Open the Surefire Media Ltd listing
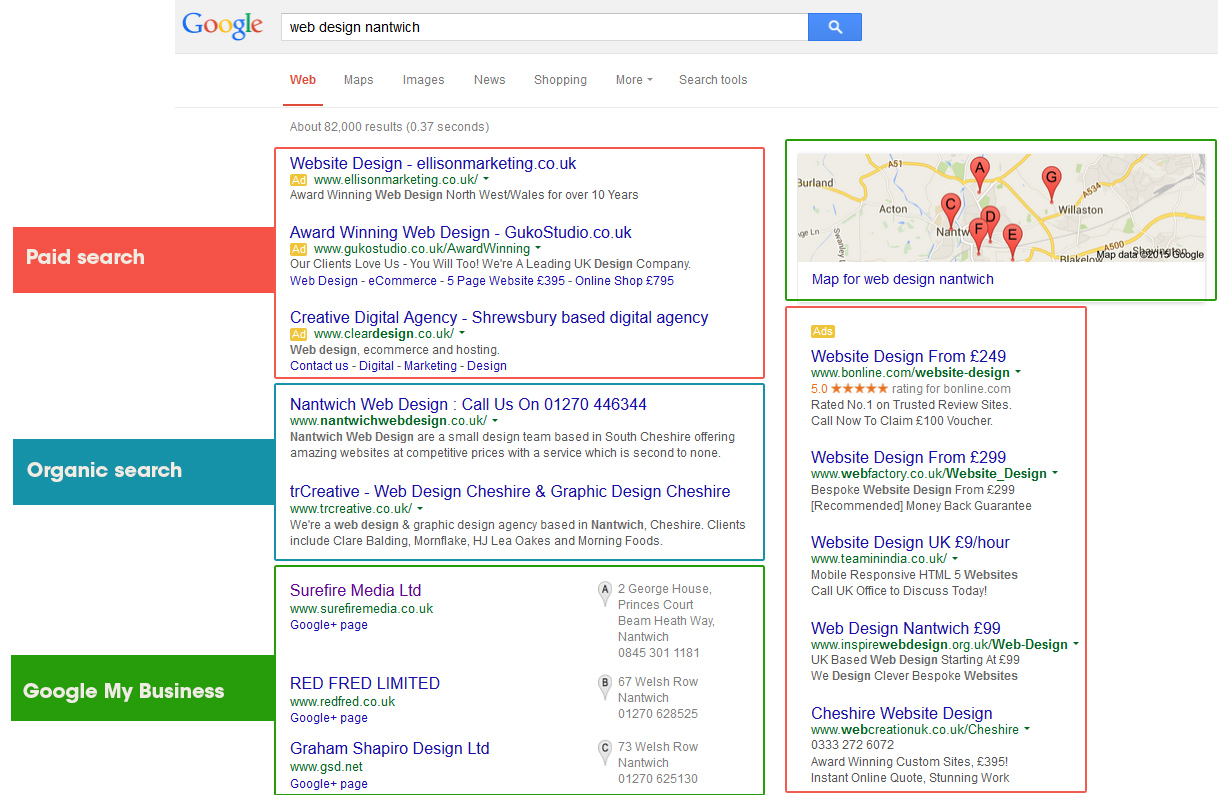Viewport: 1218px width, 795px height. (x=356, y=590)
